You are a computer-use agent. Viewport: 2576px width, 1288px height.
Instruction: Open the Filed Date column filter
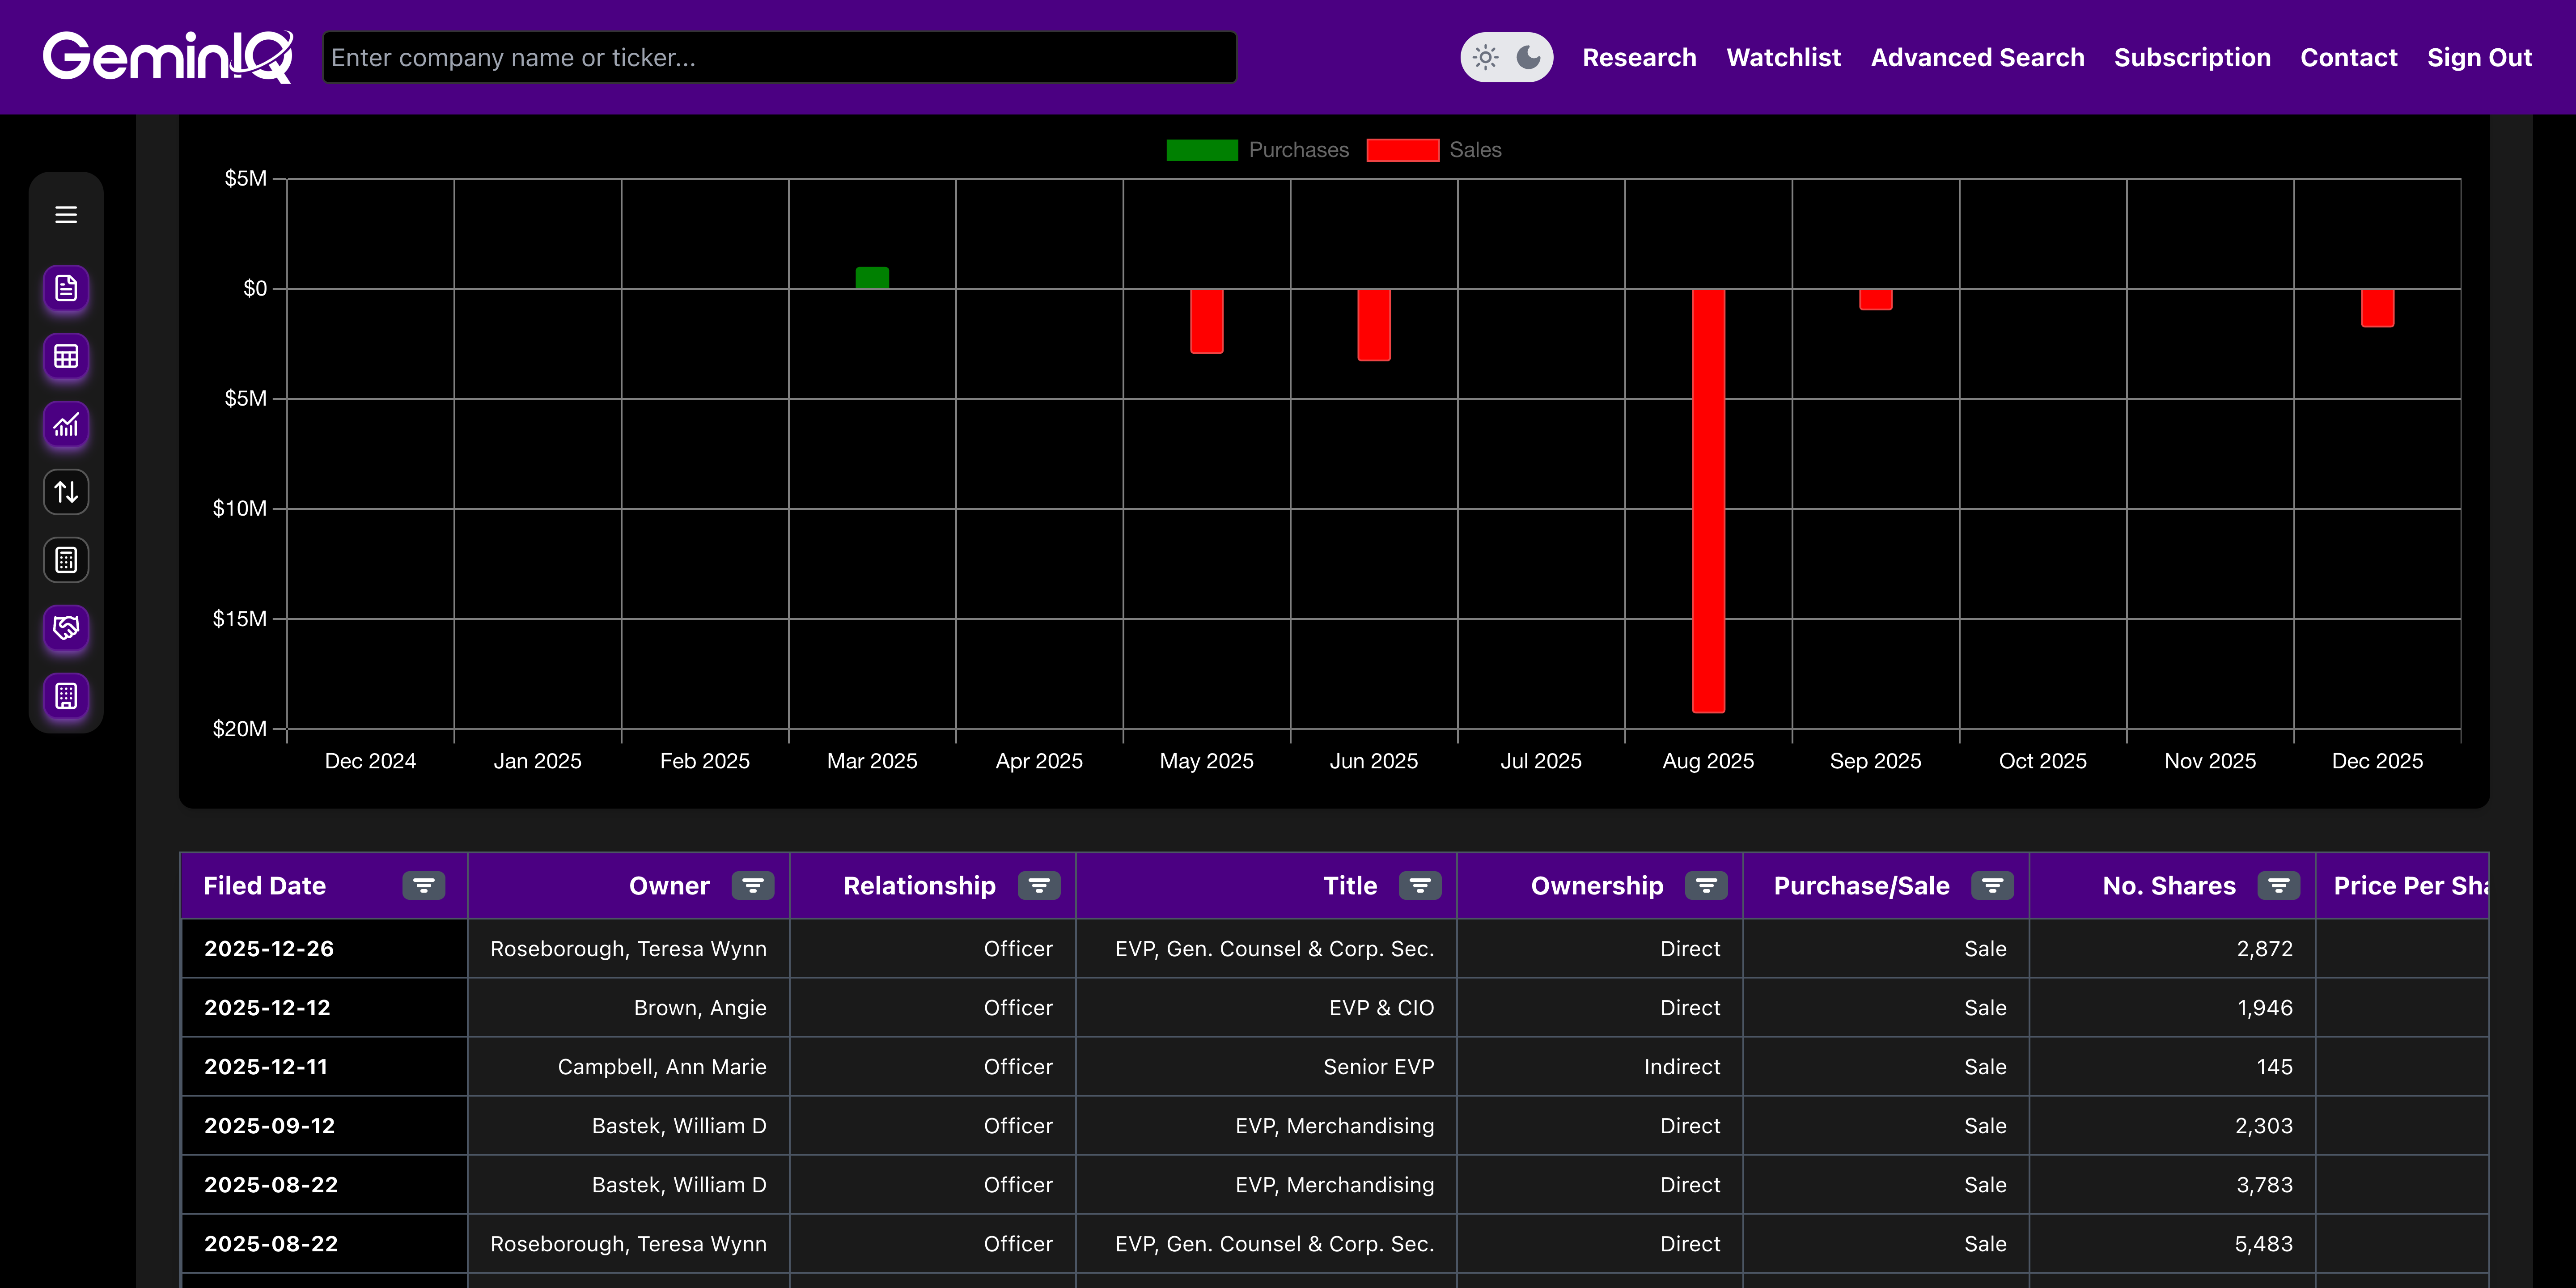coord(424,886)
